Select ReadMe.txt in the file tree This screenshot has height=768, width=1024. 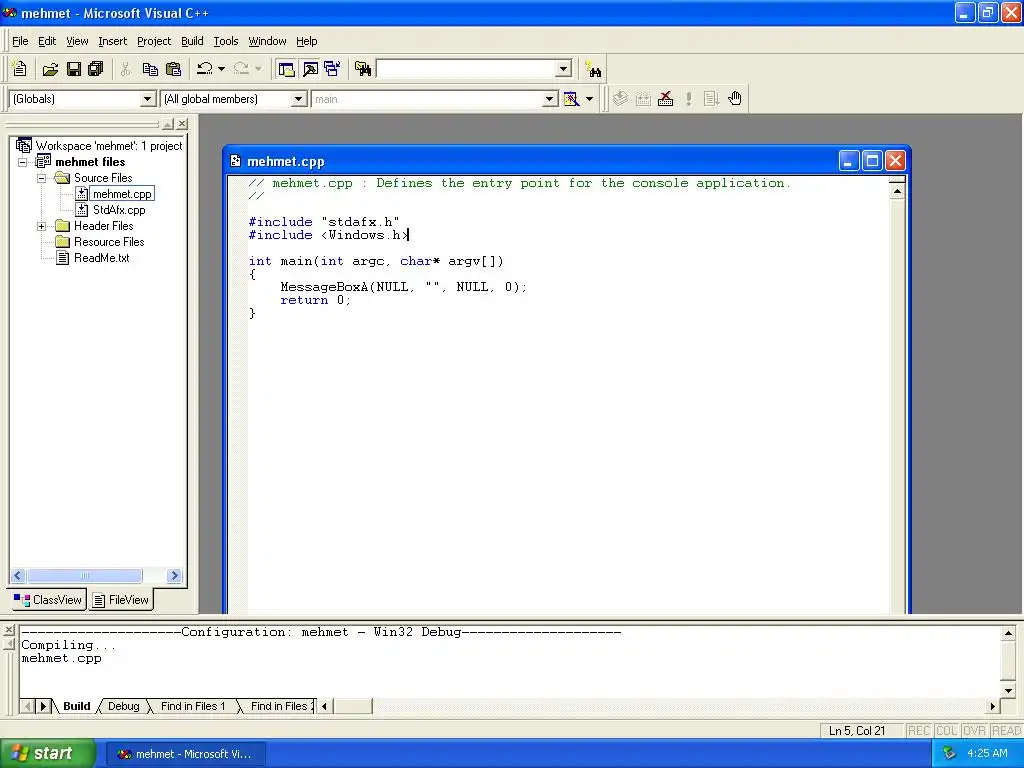tap(101, 258)
